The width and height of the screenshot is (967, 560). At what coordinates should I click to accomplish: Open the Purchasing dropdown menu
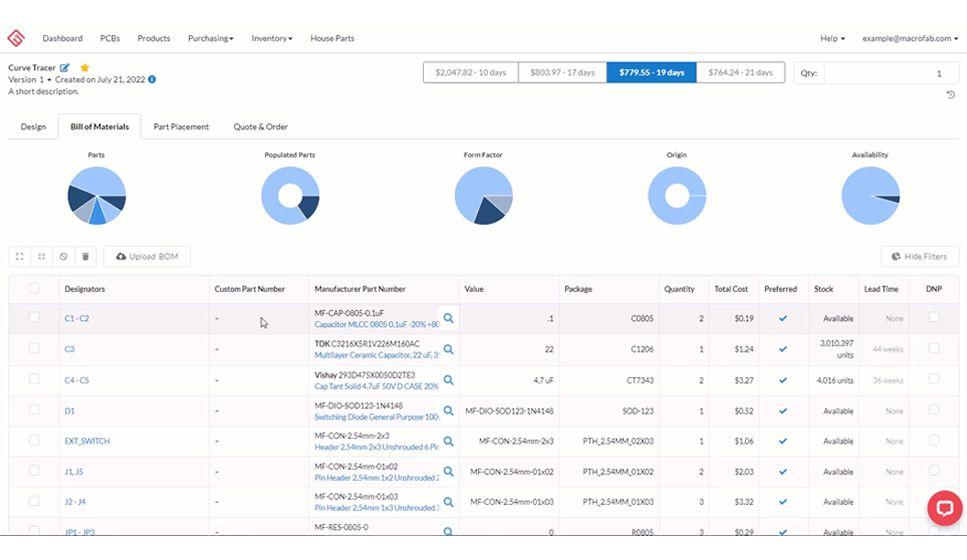(x=210, y=38)
